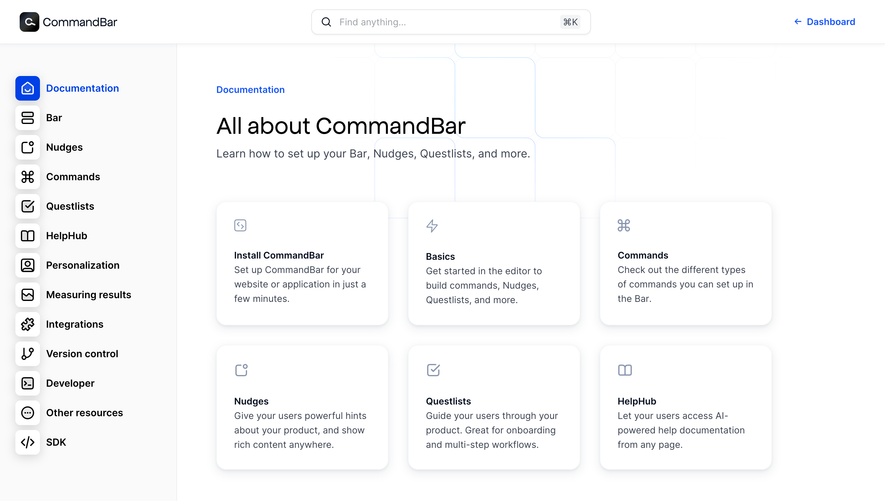885x502 pixels.
Task: Open Documentation label in sidebar
Action: [82, 88]
